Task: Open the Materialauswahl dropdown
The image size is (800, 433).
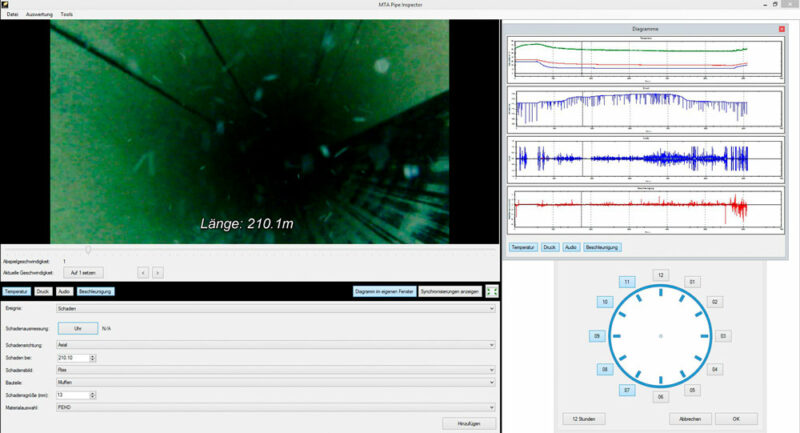Action: coord(490,407)
